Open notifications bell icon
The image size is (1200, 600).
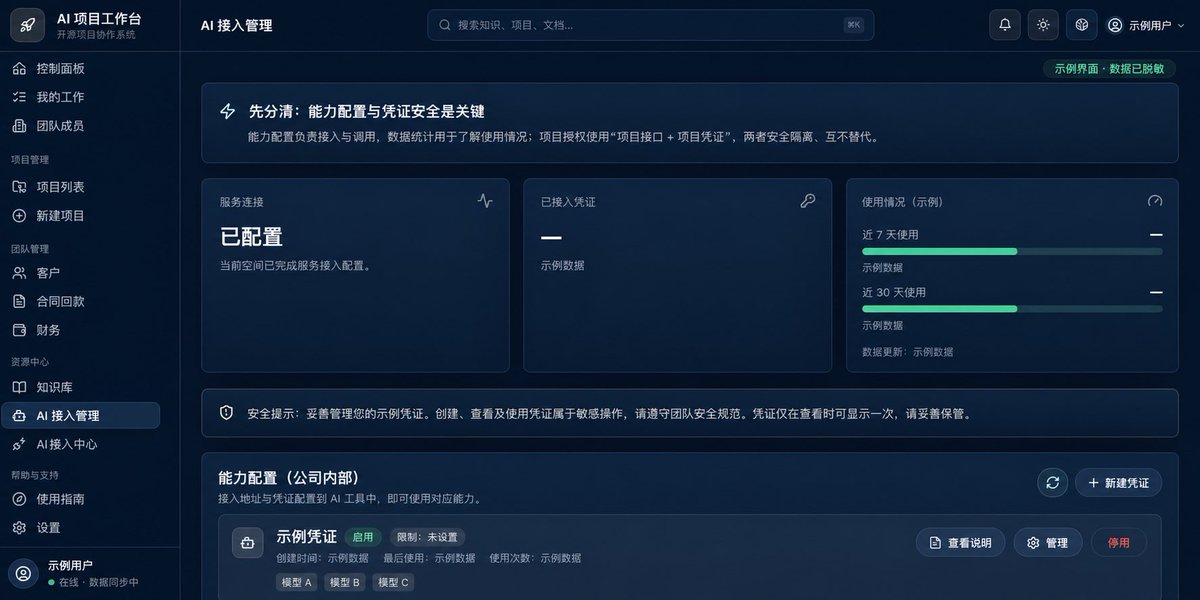(x=1005, y=25)
